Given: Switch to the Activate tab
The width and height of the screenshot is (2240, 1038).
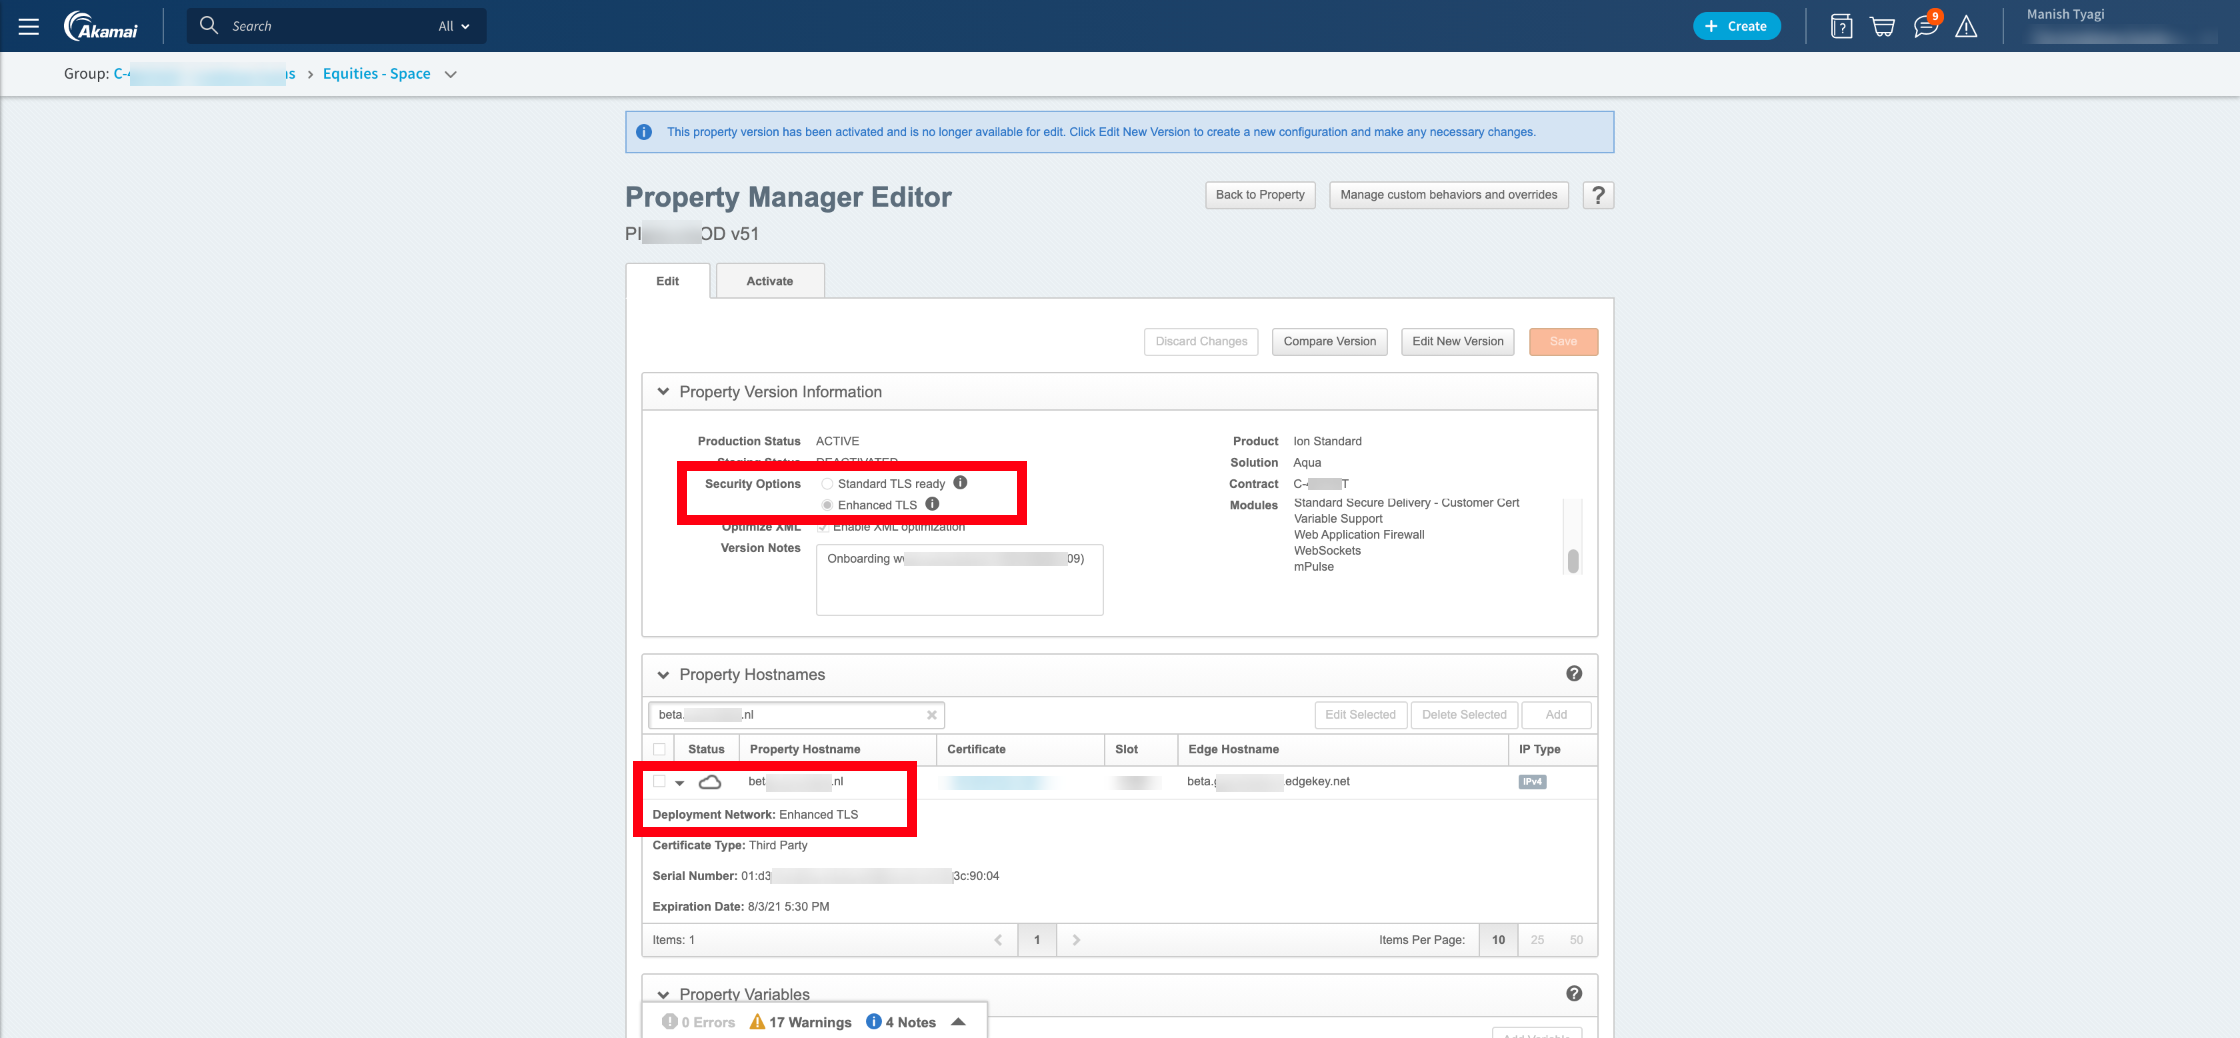Looking at the screenshot, I should click(x=769, y=281).
